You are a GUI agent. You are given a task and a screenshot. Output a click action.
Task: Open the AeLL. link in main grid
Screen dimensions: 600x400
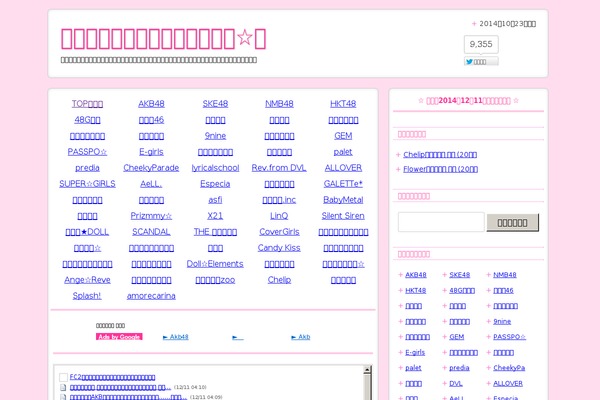tap(151, 184)
